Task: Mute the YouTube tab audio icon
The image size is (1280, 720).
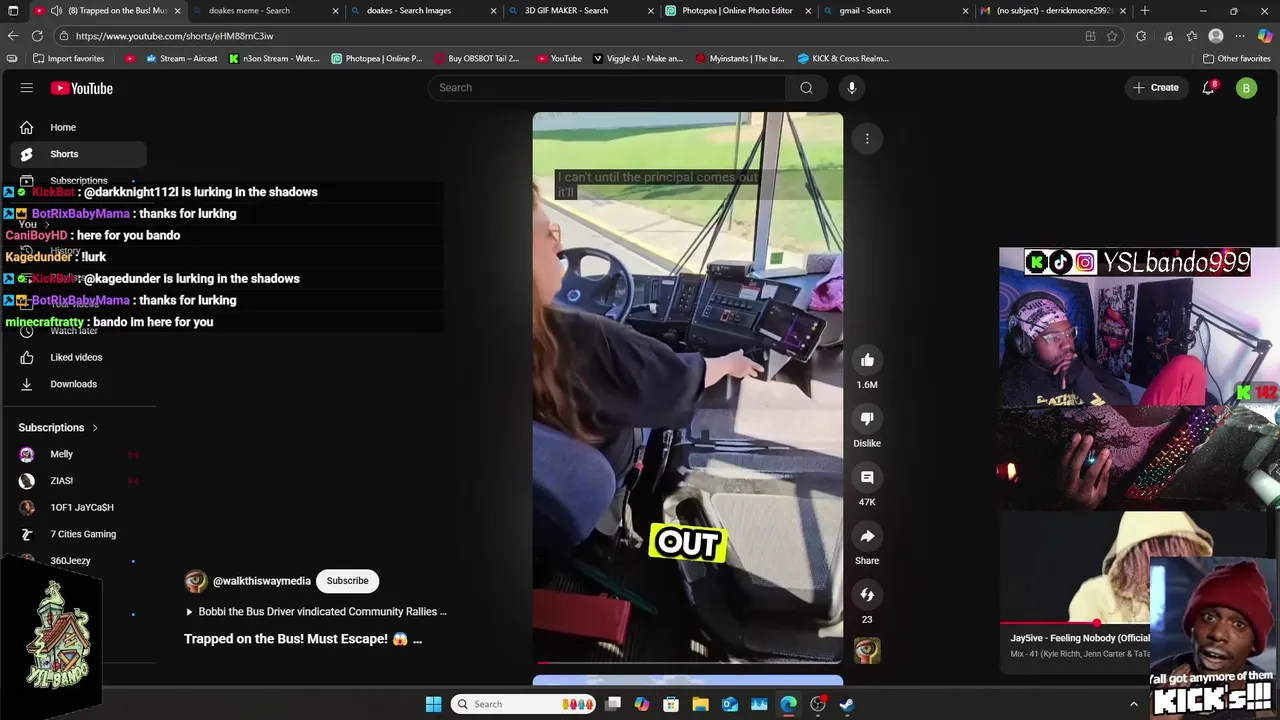Action: click(56, 11)
